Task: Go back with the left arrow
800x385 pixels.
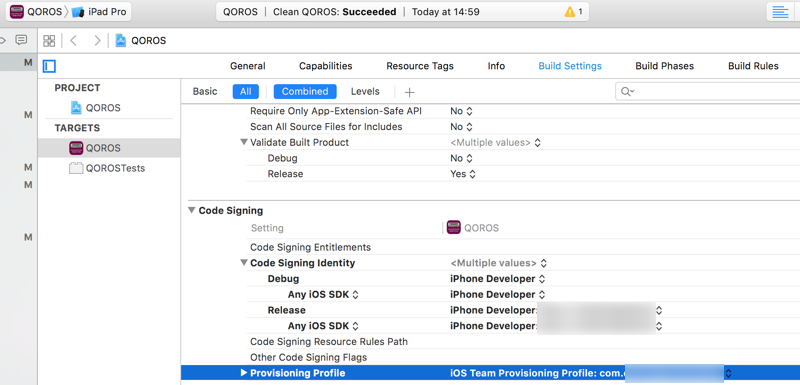Action: pyautogui.click(x=73, y=41)
